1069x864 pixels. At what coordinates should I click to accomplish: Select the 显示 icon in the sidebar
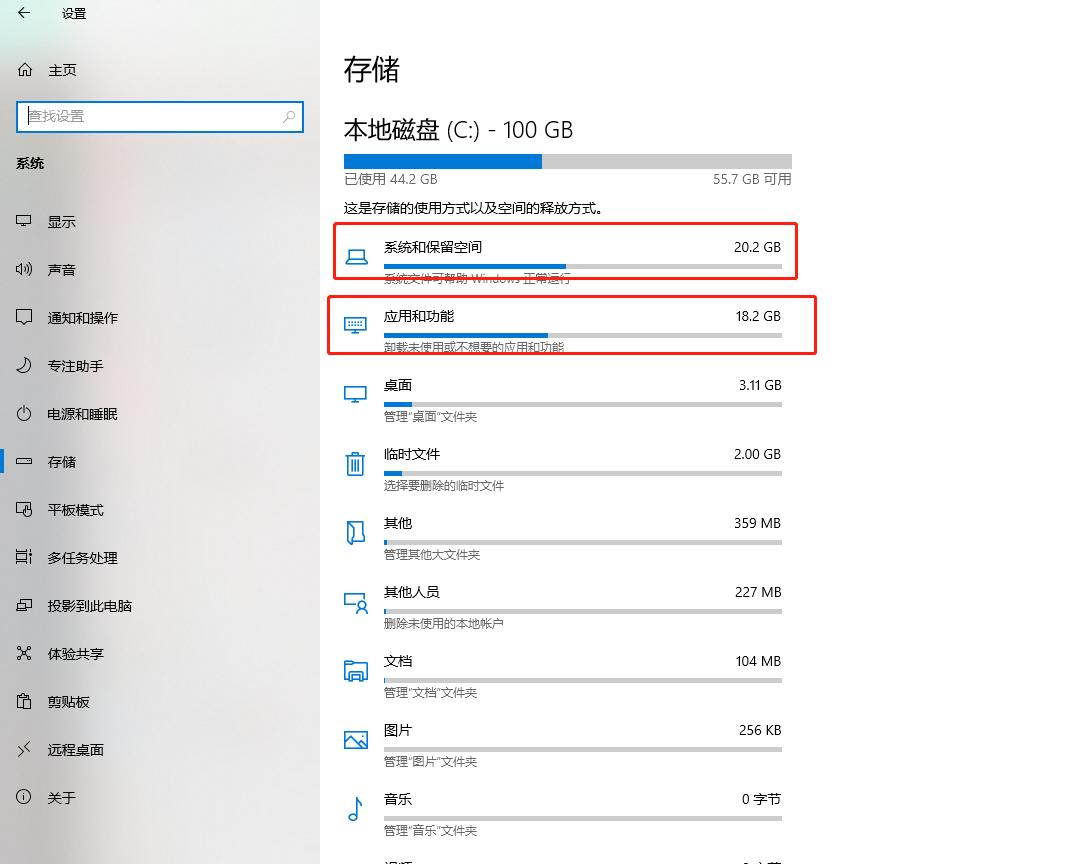(x=23, y=221)
